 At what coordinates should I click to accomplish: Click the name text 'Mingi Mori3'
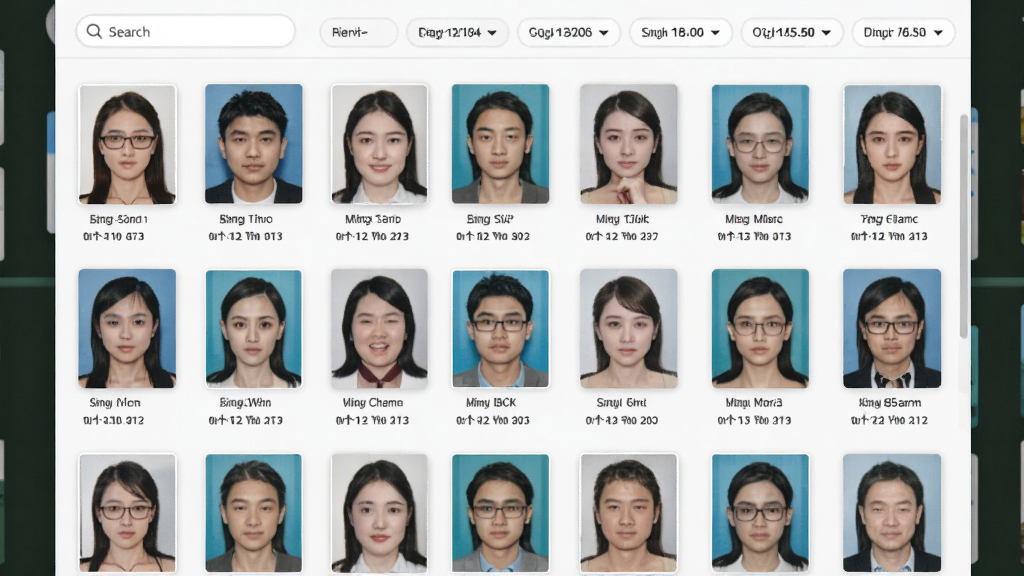pos(754,403)
